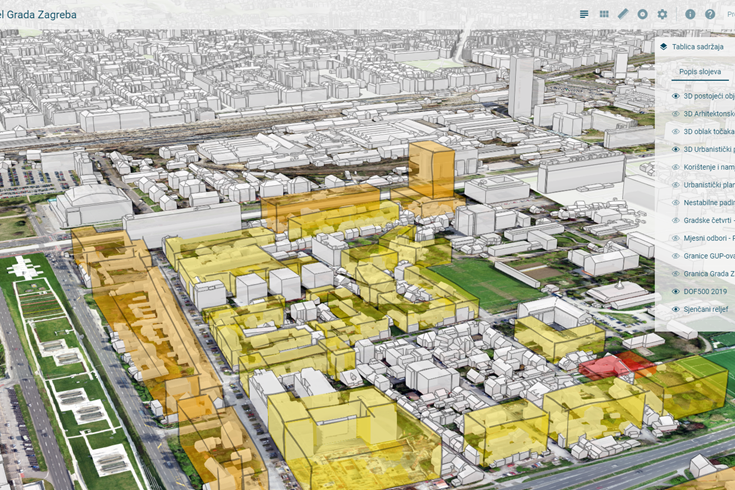This screenshot has height=490, width=735.
Task: Open the info icon in toolbar
Action: coord(690,14)
